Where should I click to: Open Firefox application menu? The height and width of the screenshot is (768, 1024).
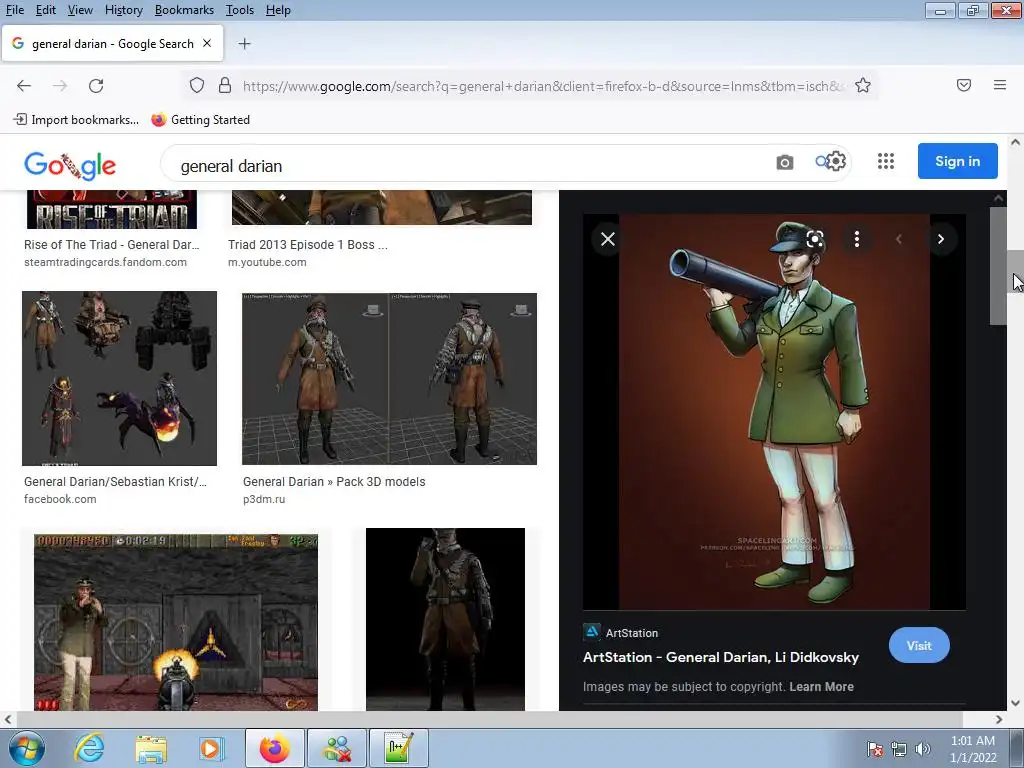pyautogui.click(x=999, y=85)
